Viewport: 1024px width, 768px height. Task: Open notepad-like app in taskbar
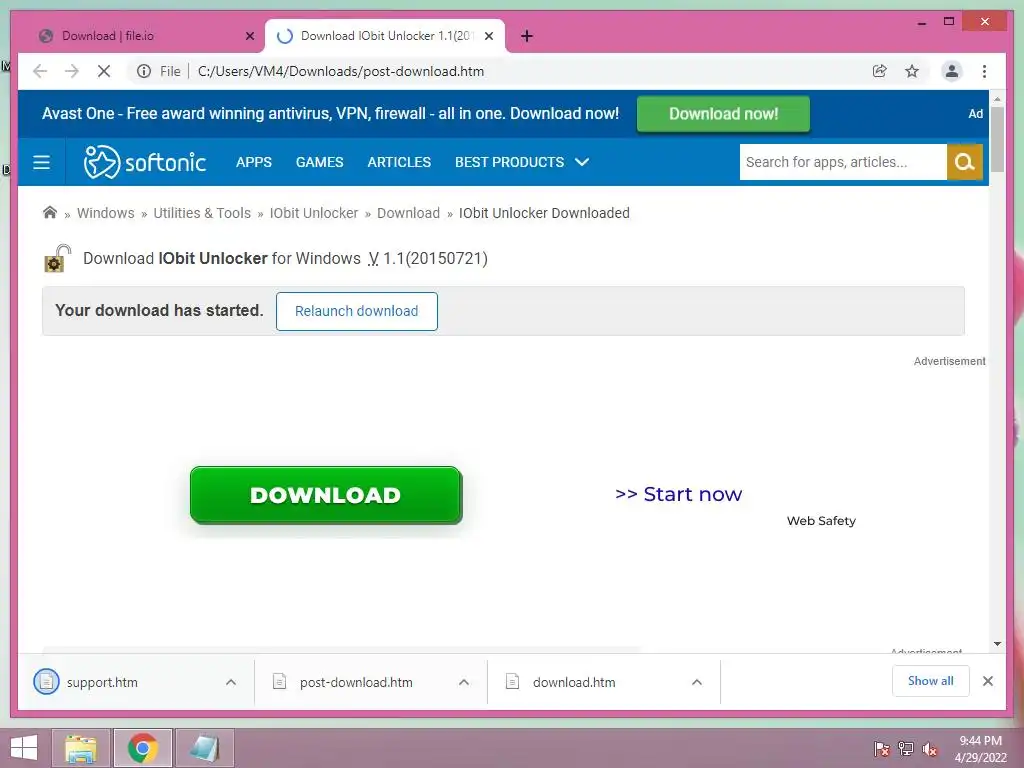coord(204,748)
